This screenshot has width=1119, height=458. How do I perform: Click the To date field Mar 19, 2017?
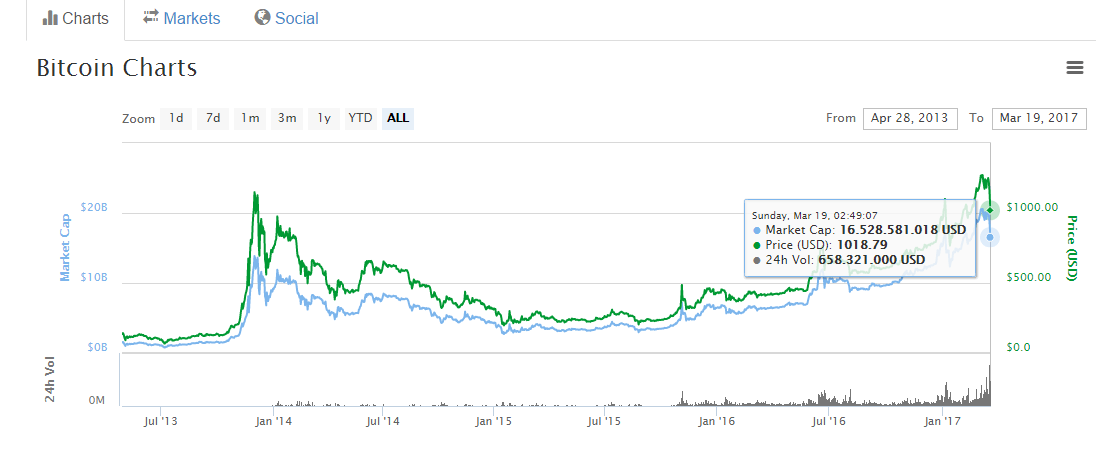pyautogui.click(x=1039, y=118)
